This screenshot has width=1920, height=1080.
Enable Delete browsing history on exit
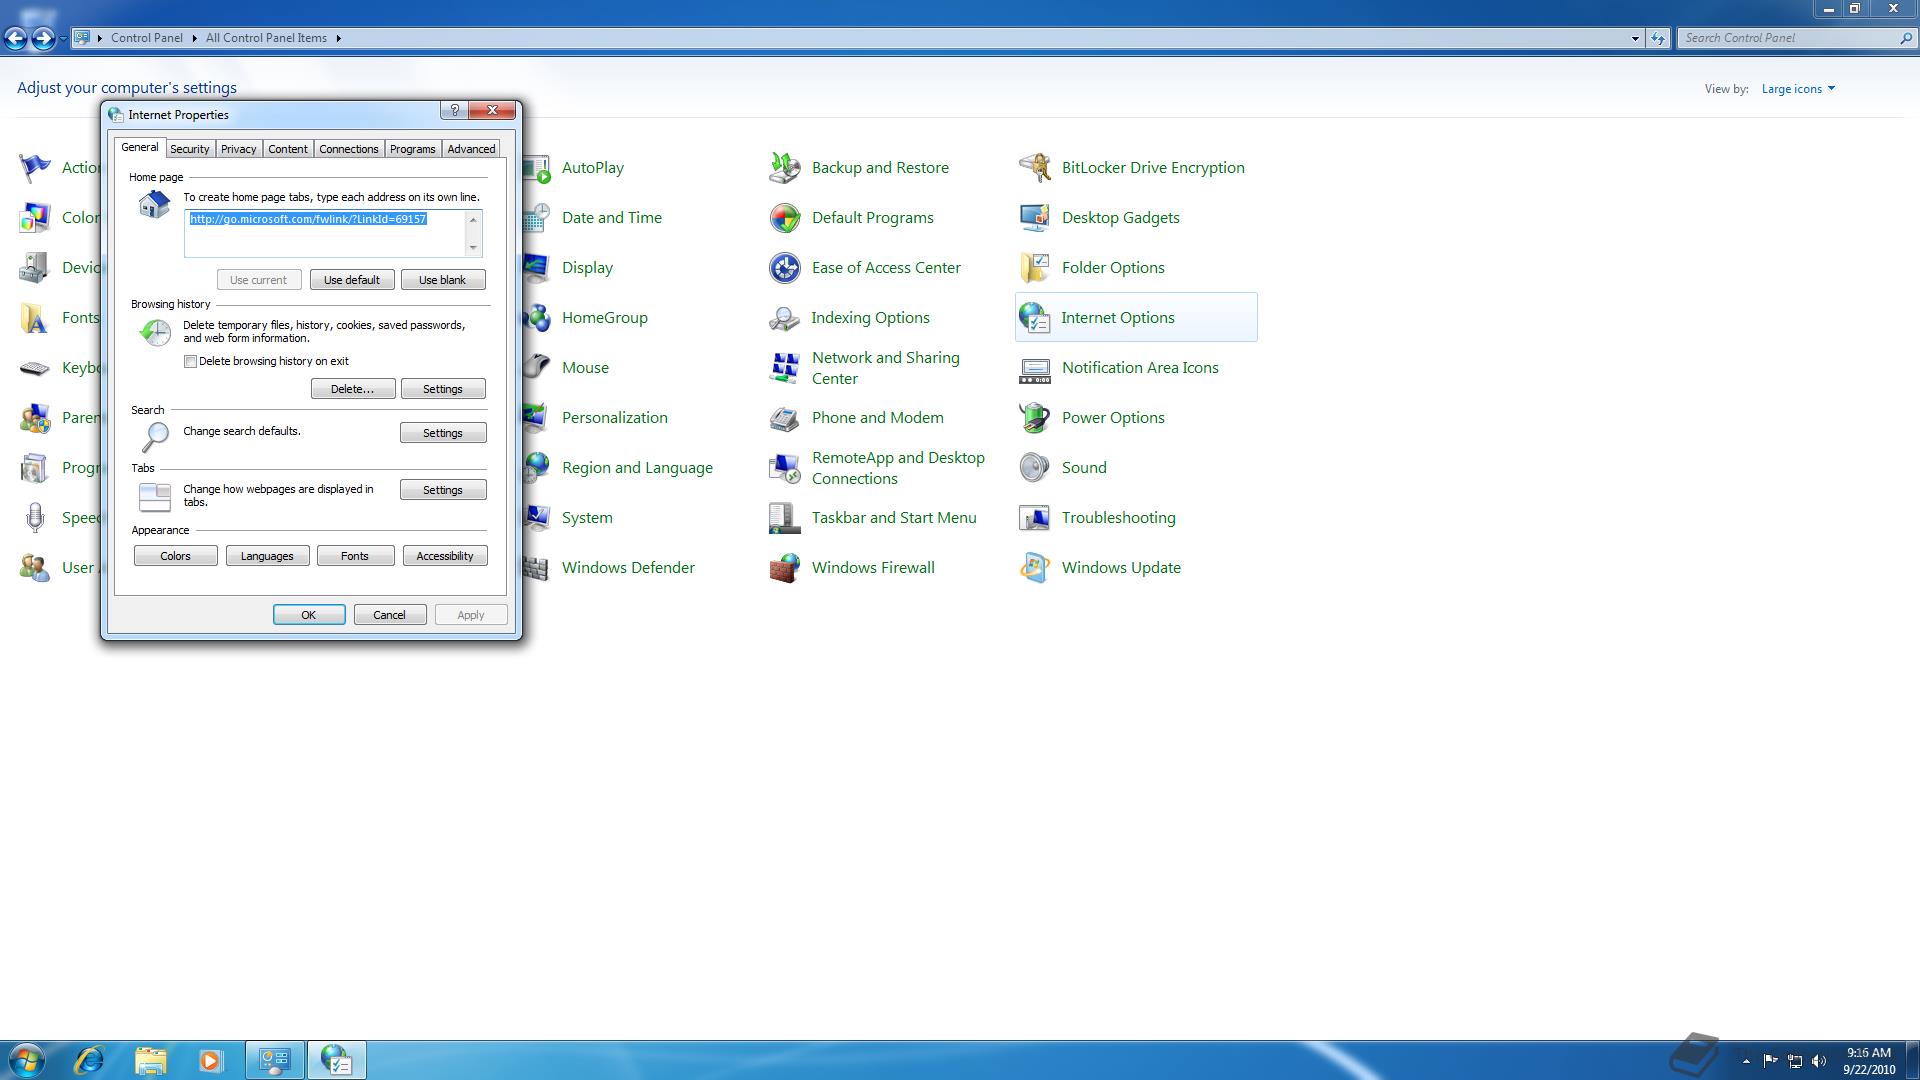(190, 361)
